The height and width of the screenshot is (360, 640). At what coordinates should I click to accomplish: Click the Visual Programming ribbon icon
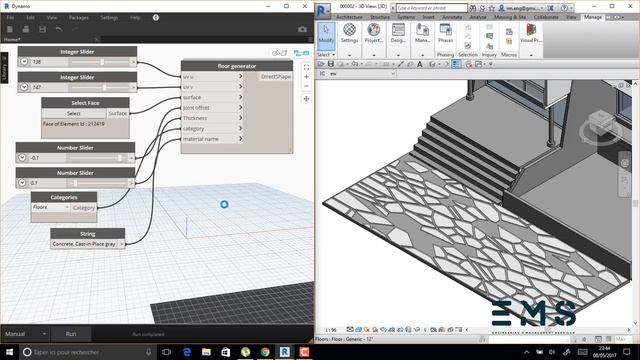[x=531, y=33]
